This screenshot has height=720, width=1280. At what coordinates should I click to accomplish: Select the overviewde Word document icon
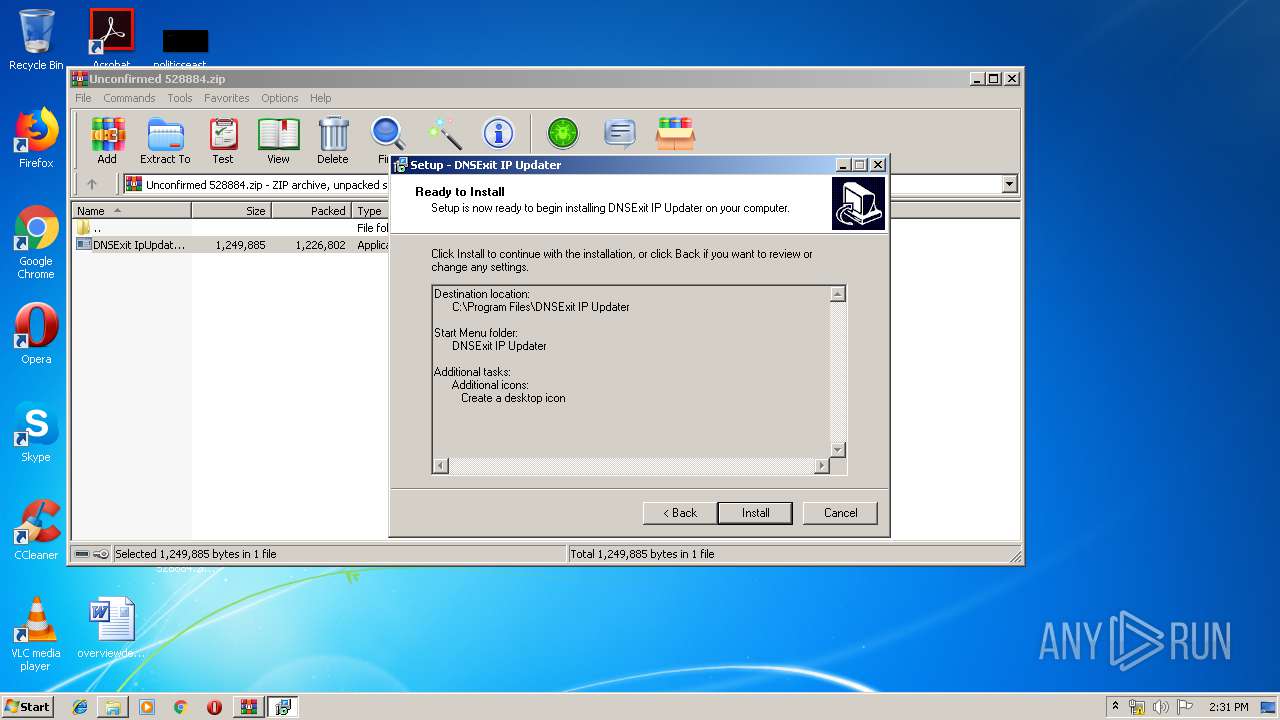click(111, 628)
